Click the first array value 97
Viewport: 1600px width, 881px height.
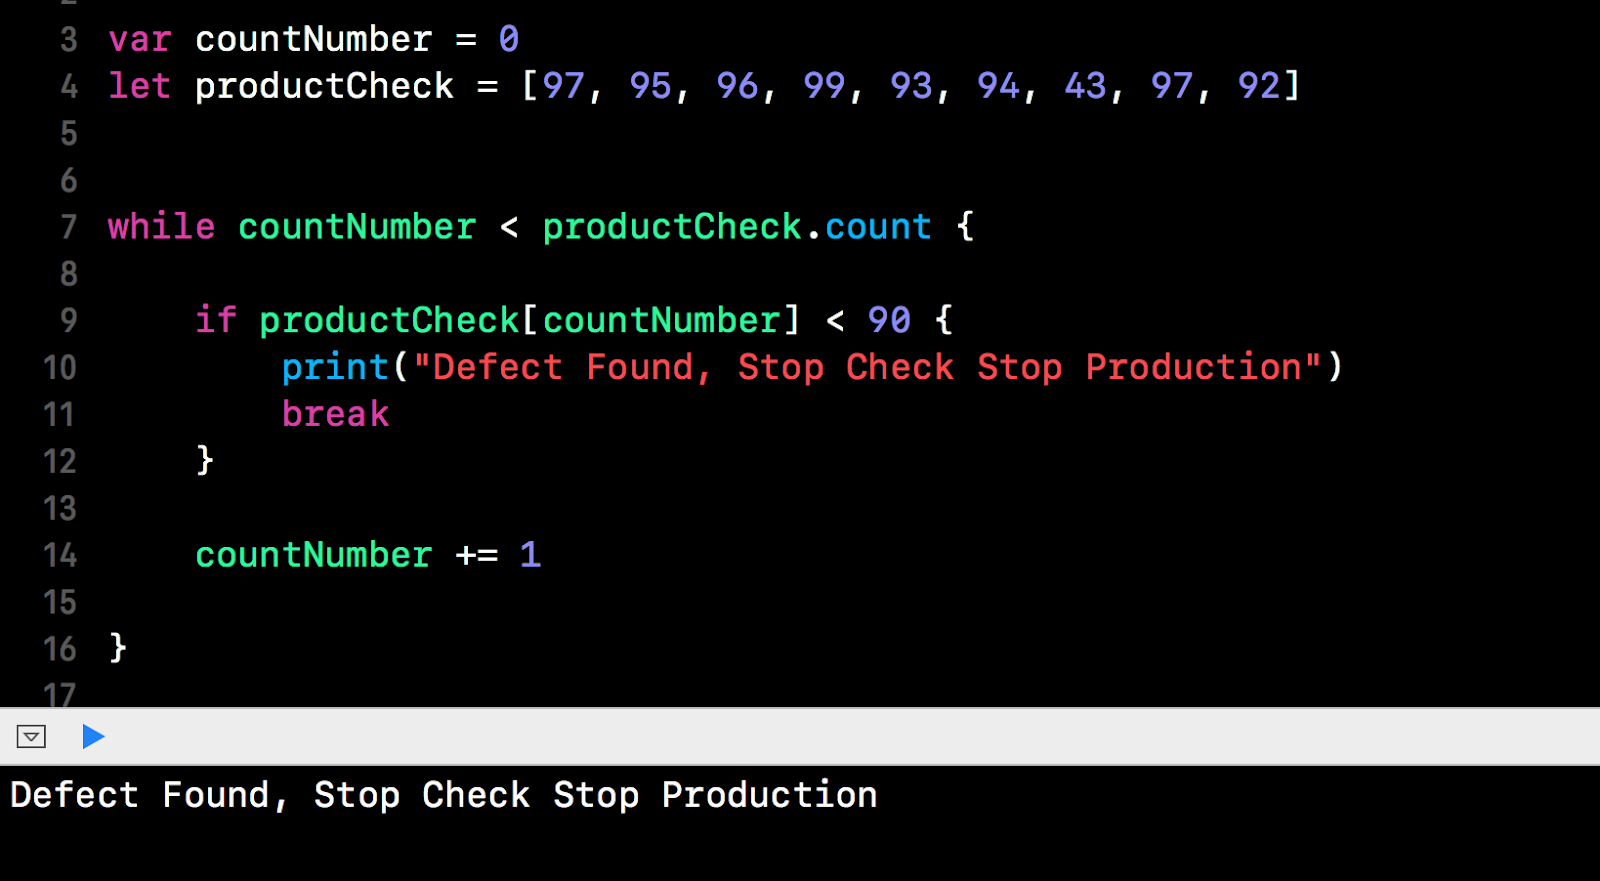point(563,86)
